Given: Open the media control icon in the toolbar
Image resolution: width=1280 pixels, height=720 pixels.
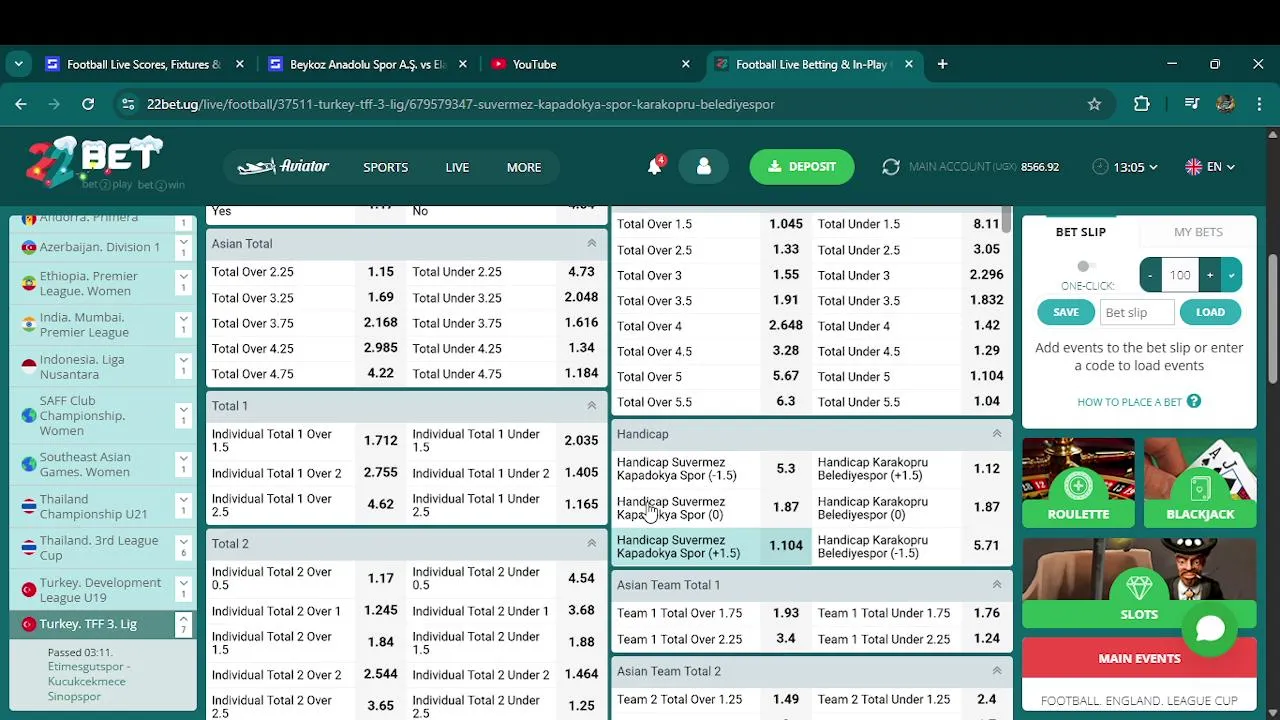Looking at the screenshot, I should [1191, 104].
